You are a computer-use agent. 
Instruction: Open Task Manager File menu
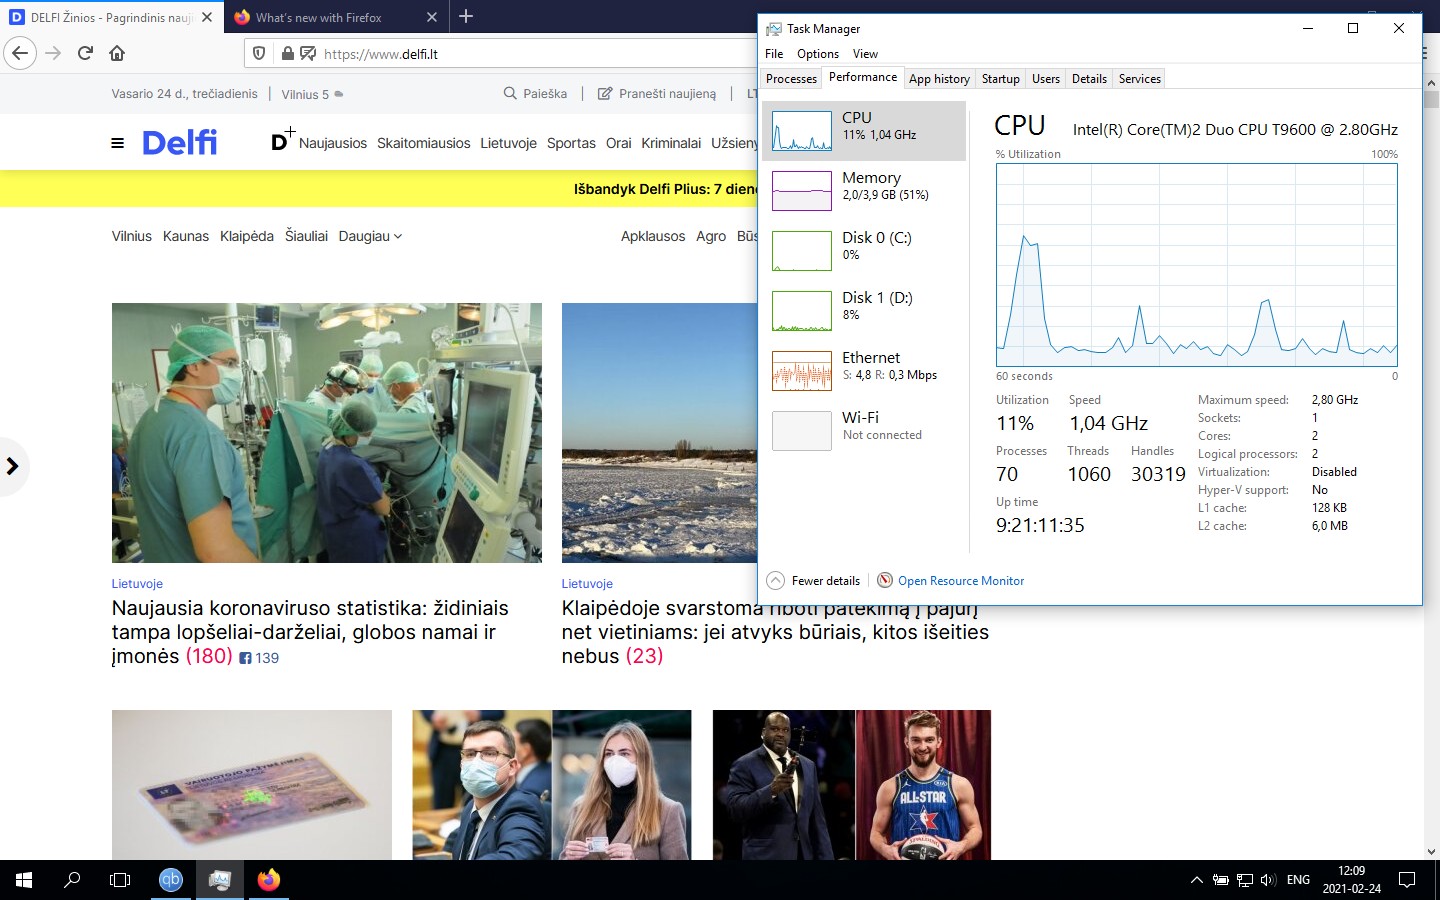click(x=774, y=54)
